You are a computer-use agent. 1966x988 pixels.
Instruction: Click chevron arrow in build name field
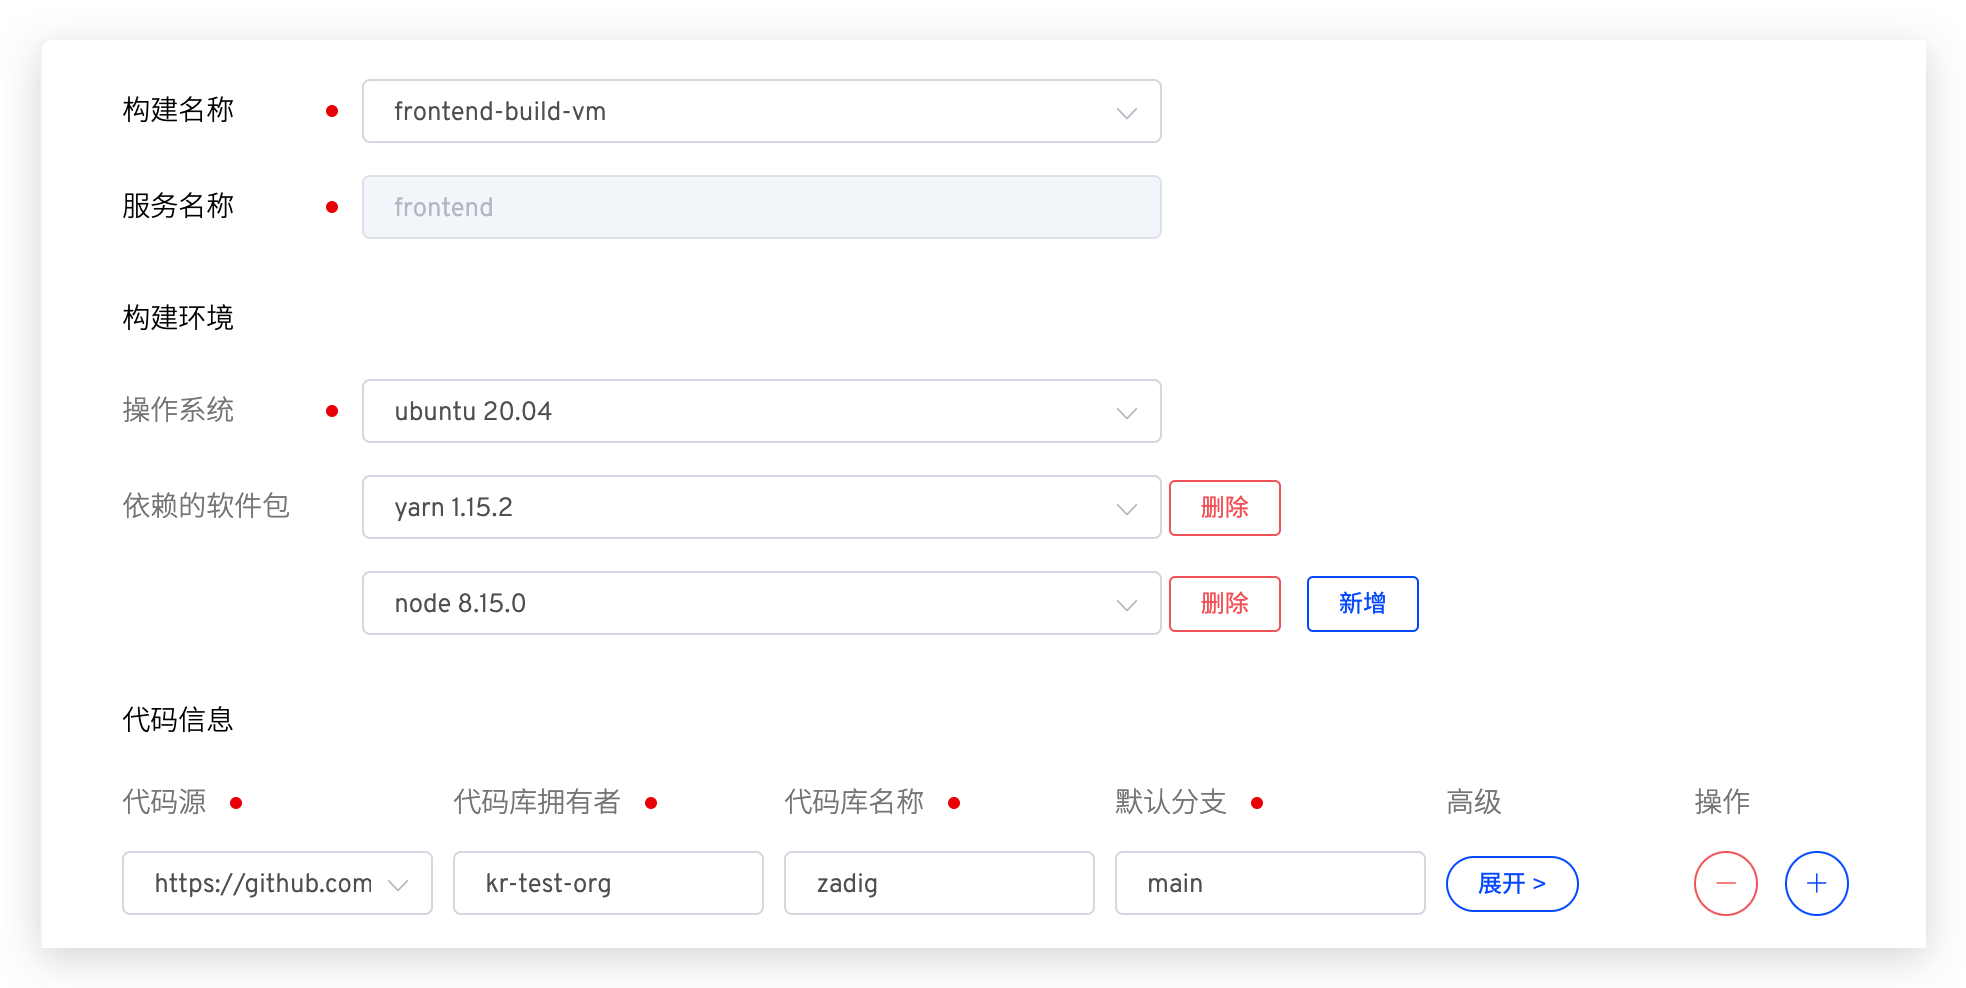pos(1126,113)
